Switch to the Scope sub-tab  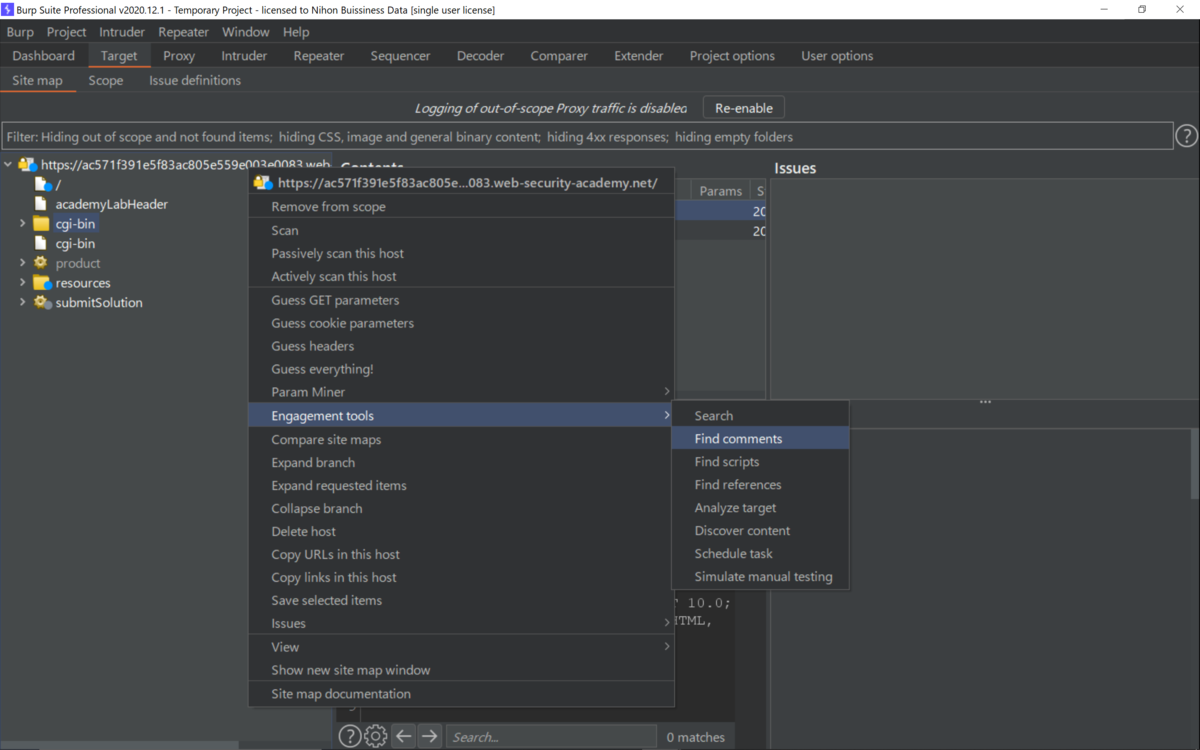(x=106, y=80)
